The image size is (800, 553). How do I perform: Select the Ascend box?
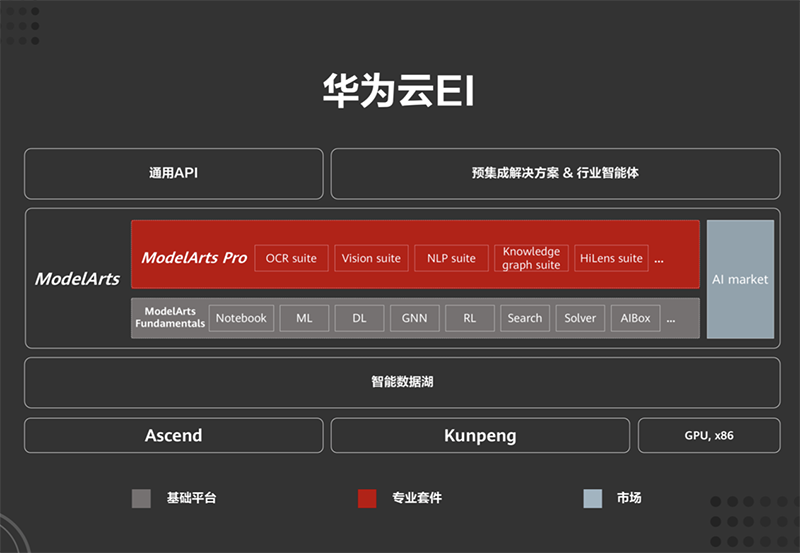tap(173, 436)
